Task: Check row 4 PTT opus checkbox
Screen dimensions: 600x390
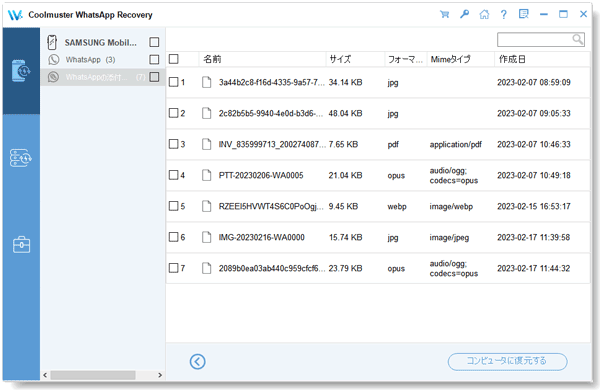Action: pos(174,175)
